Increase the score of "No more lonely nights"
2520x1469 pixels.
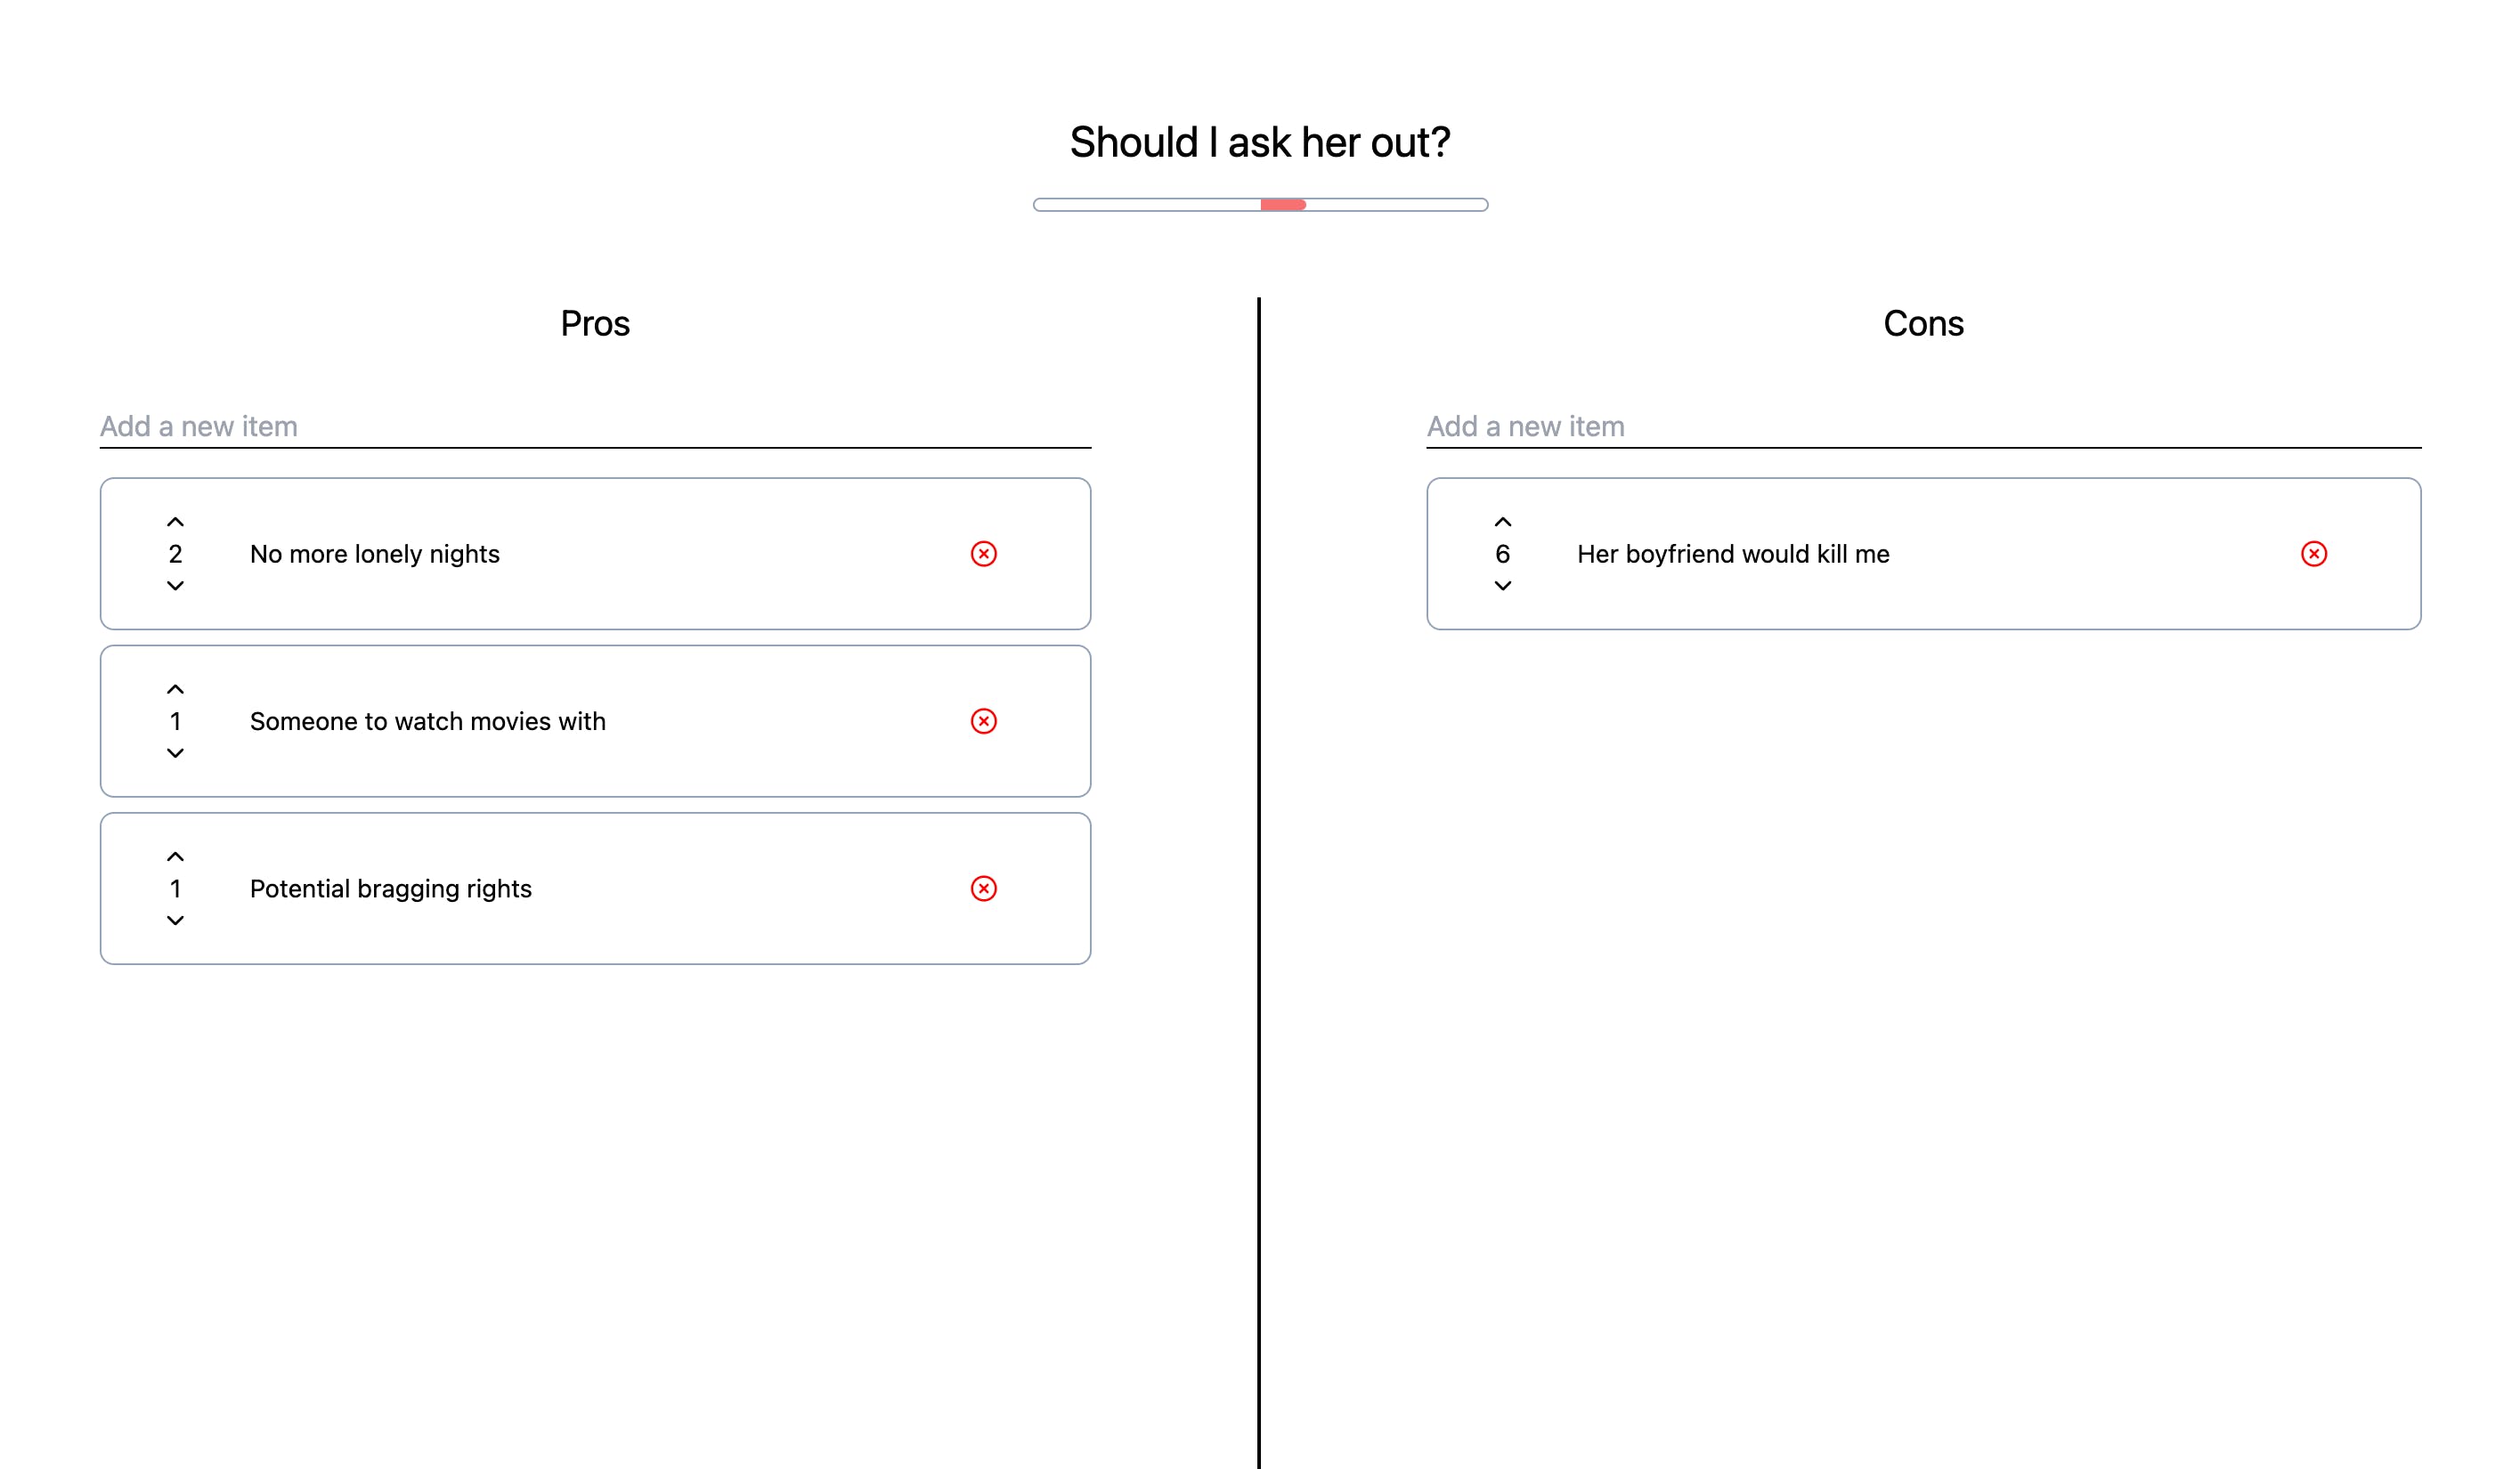(176, 521)
